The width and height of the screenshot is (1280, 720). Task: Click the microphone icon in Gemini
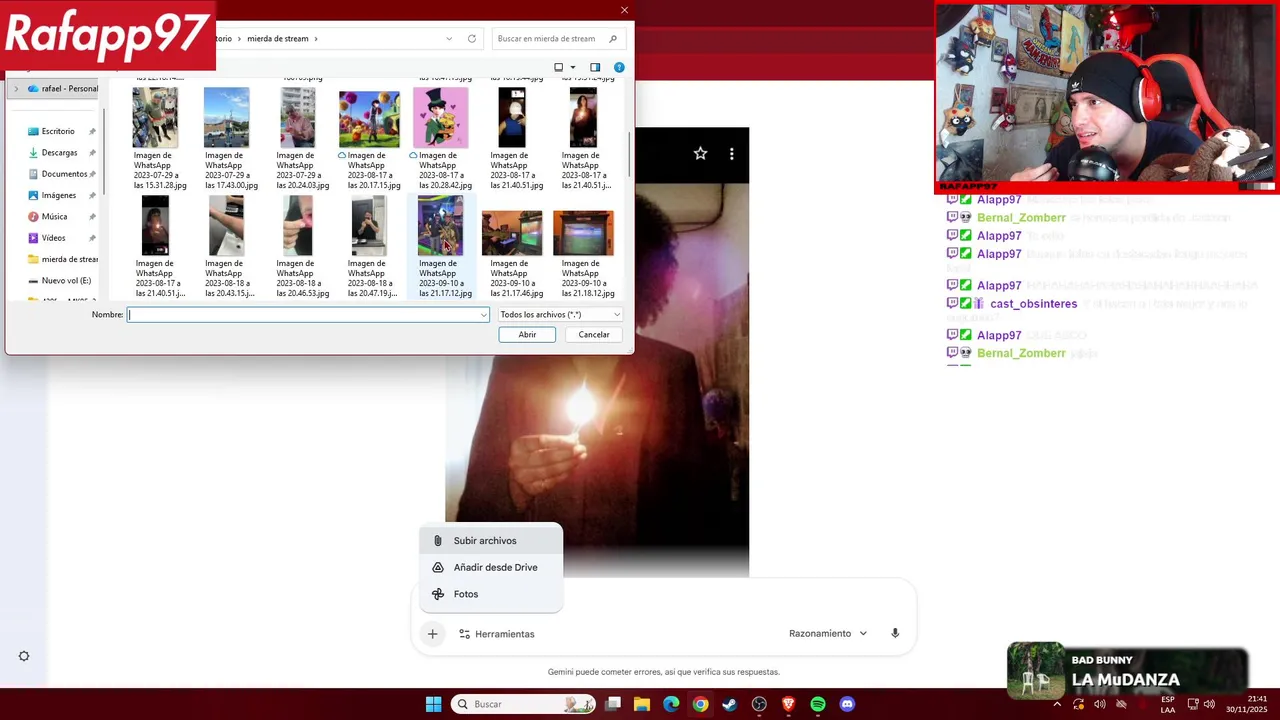pyautogui.click(x=895, y=634)
